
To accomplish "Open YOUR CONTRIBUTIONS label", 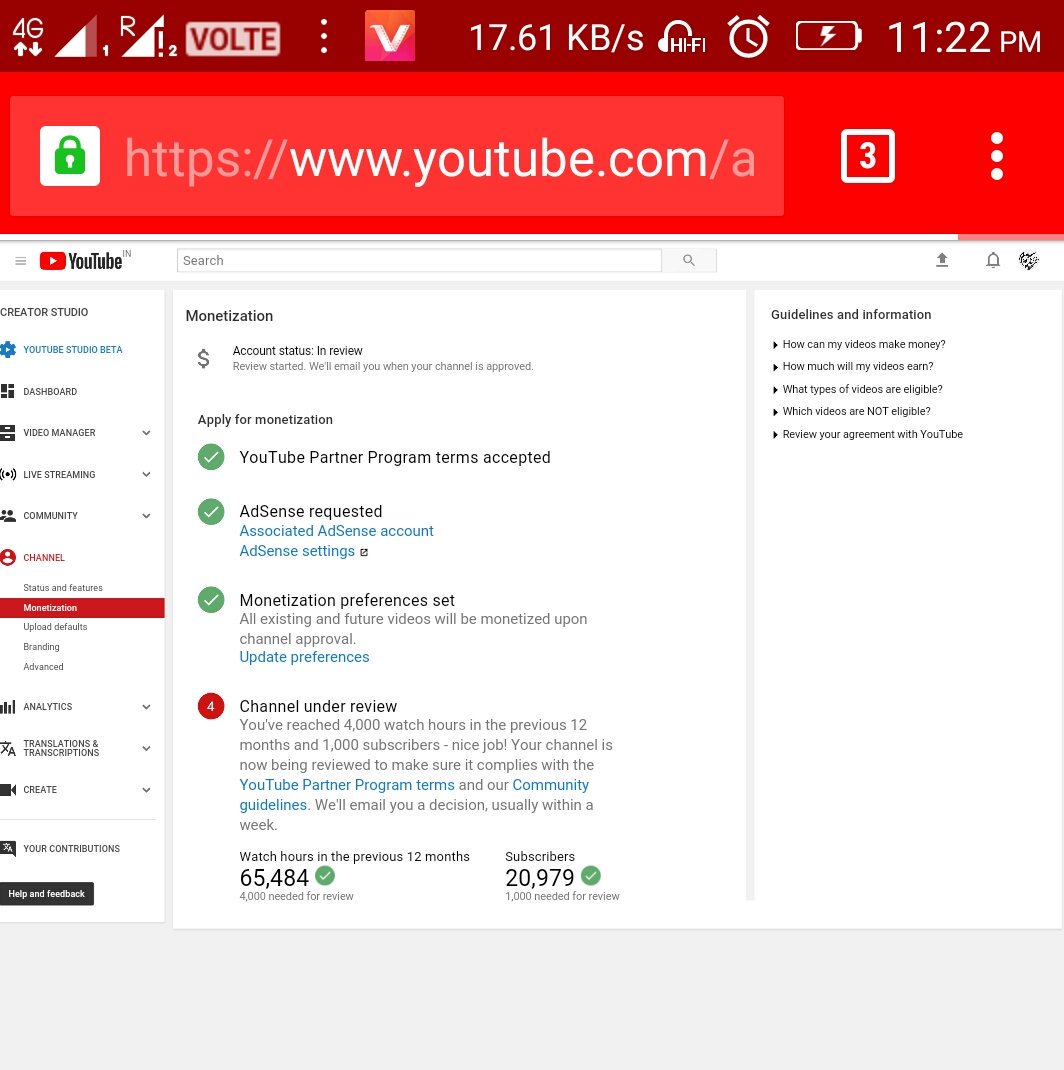I will 71,848.
